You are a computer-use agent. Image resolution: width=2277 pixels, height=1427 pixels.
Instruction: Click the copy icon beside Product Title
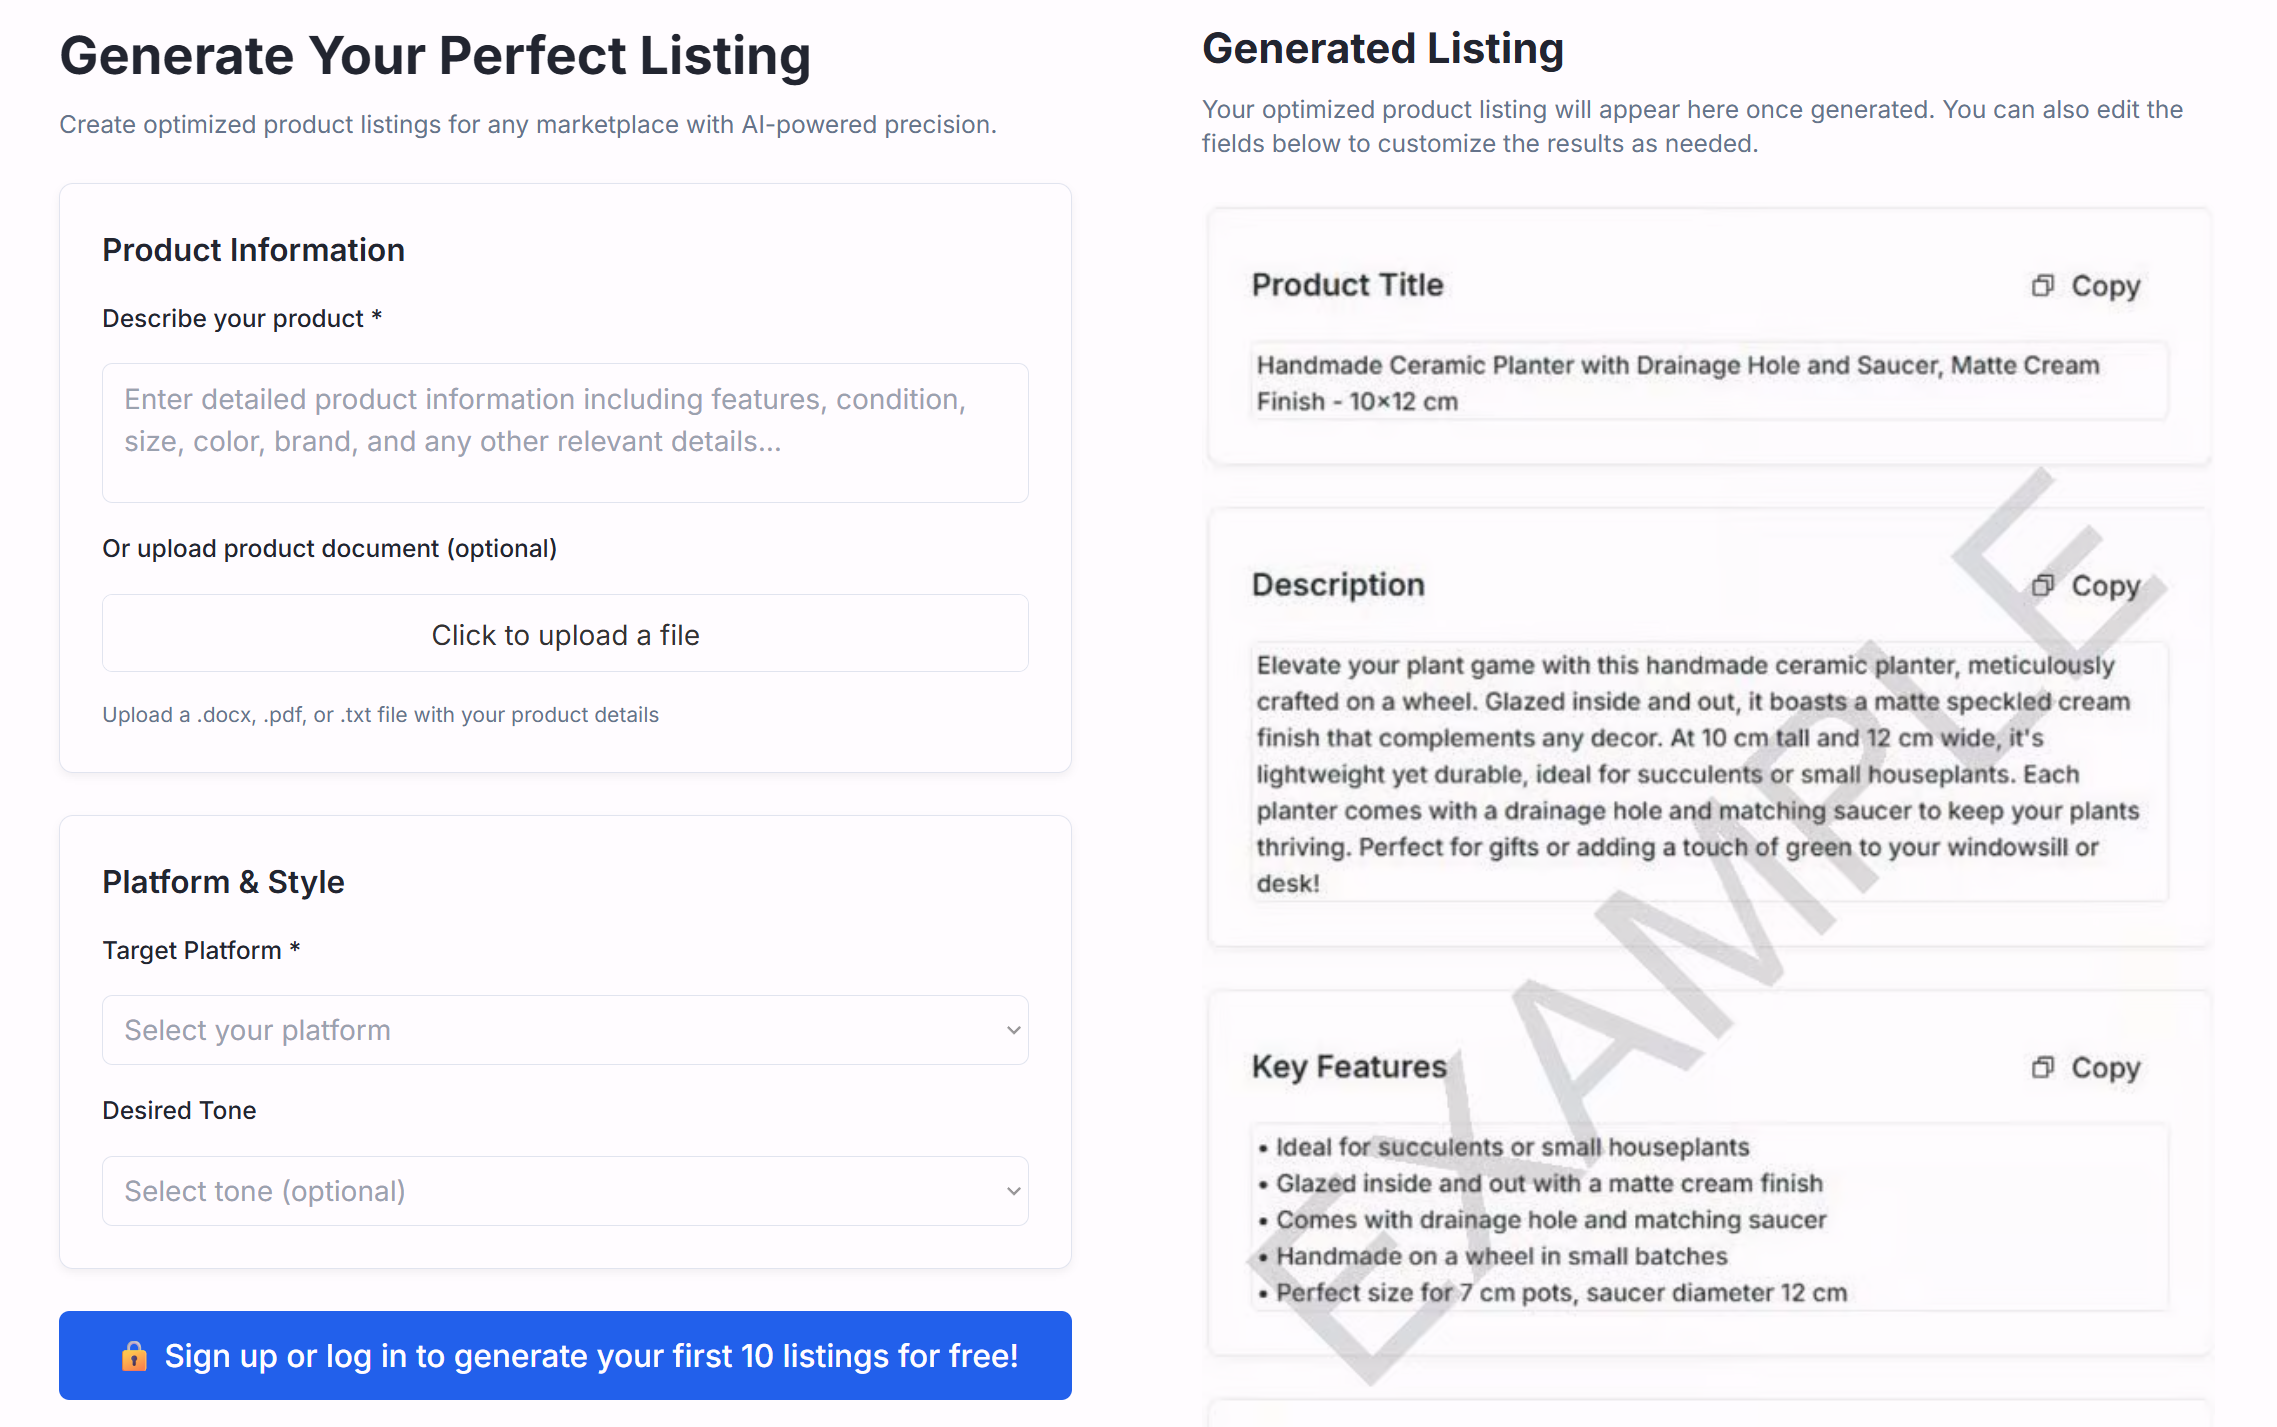[2042, 286]
